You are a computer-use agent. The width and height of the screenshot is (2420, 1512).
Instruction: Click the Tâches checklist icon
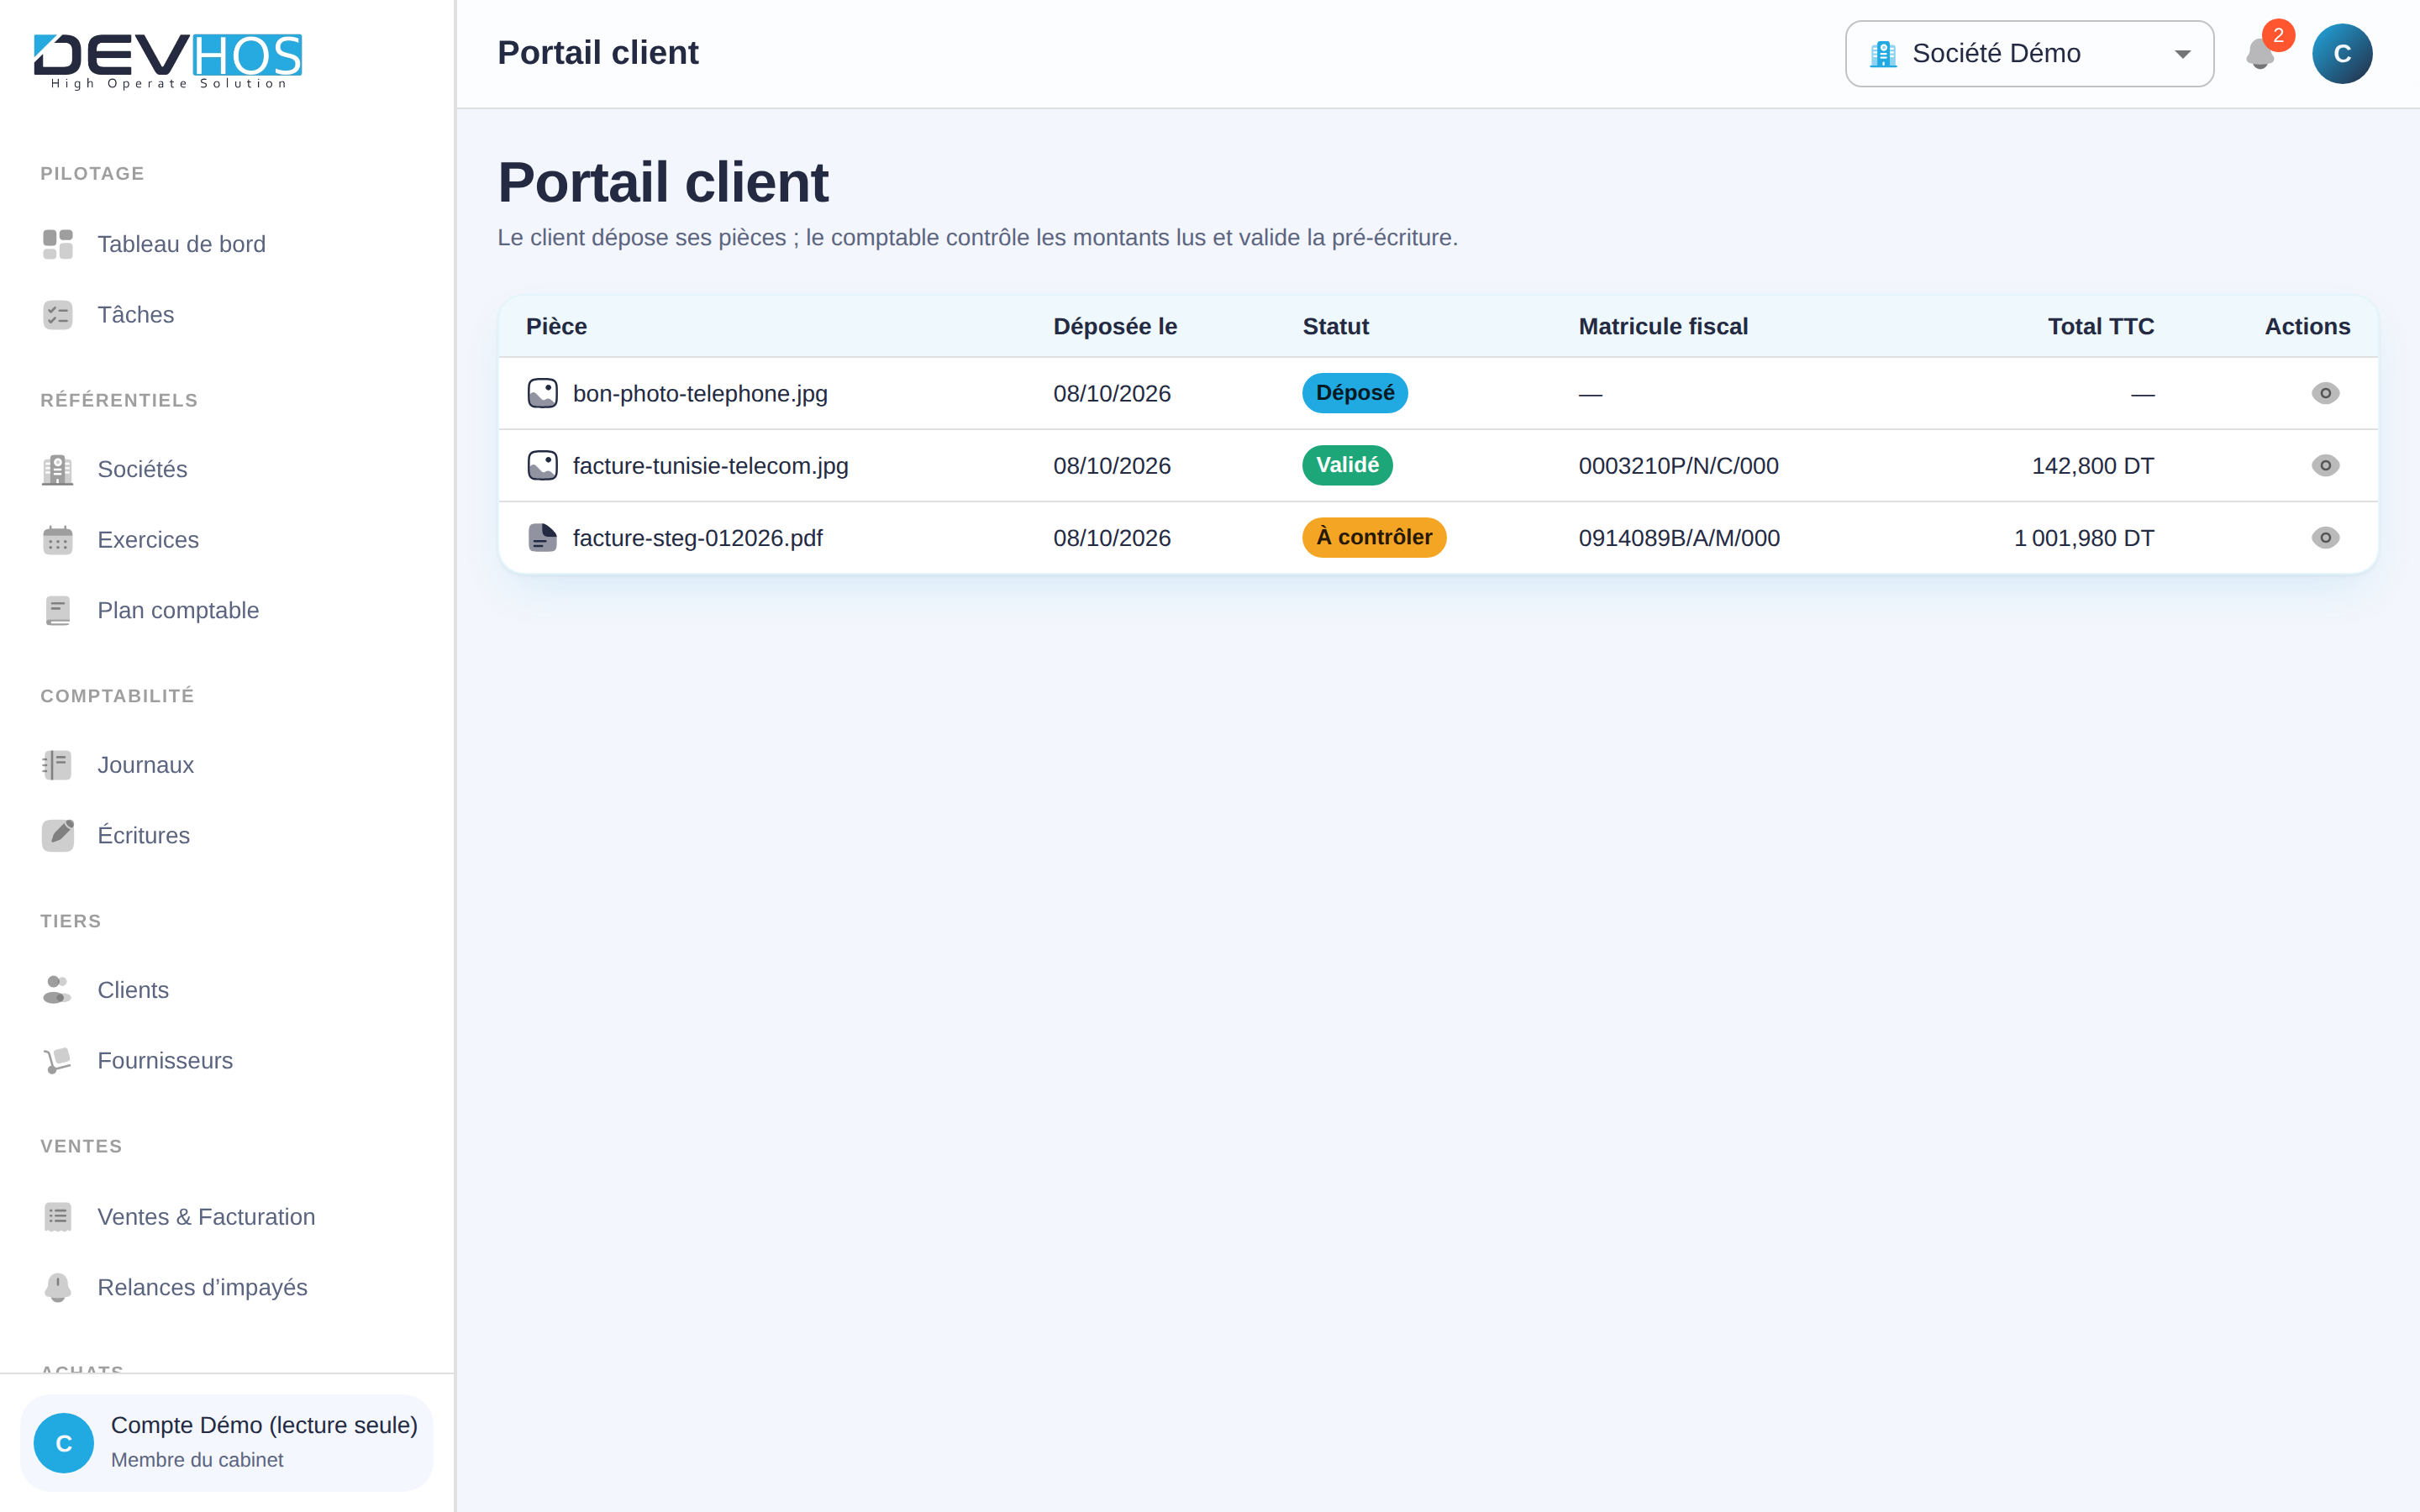coord(58,315)
